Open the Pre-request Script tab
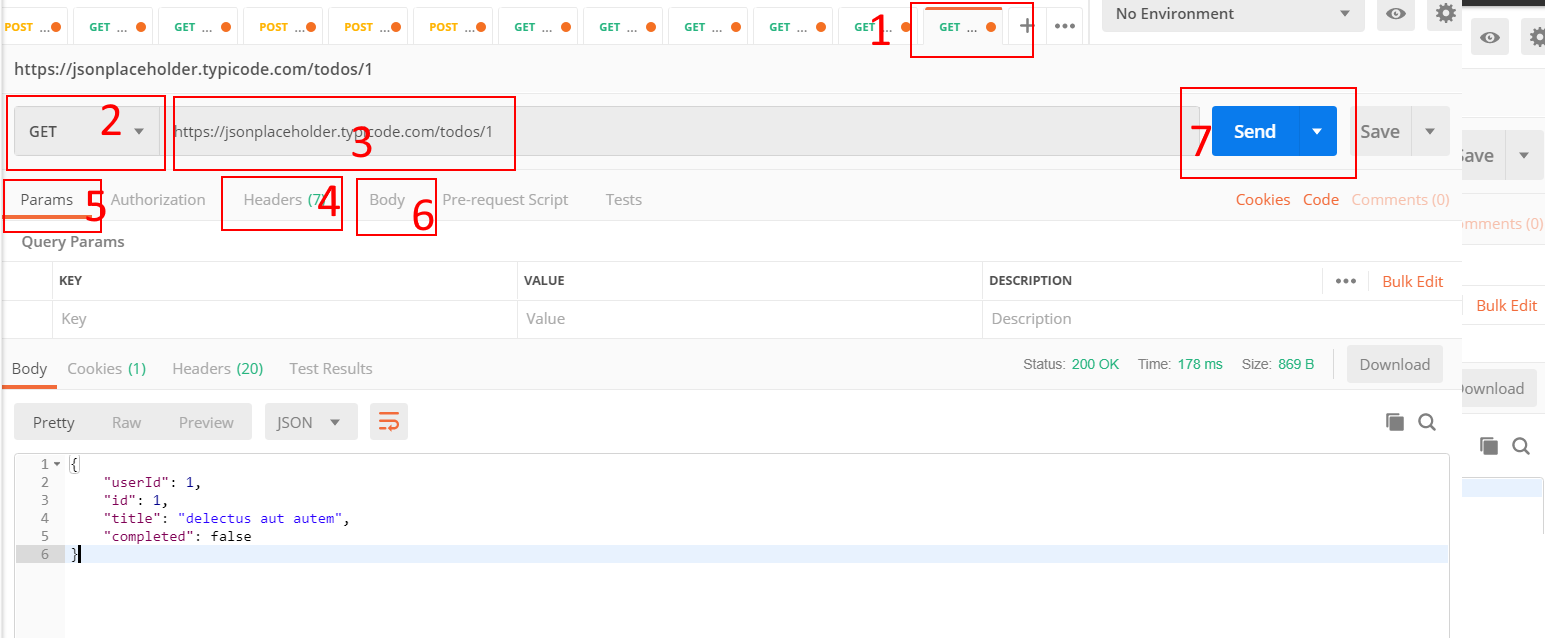 tap(505, 199)
